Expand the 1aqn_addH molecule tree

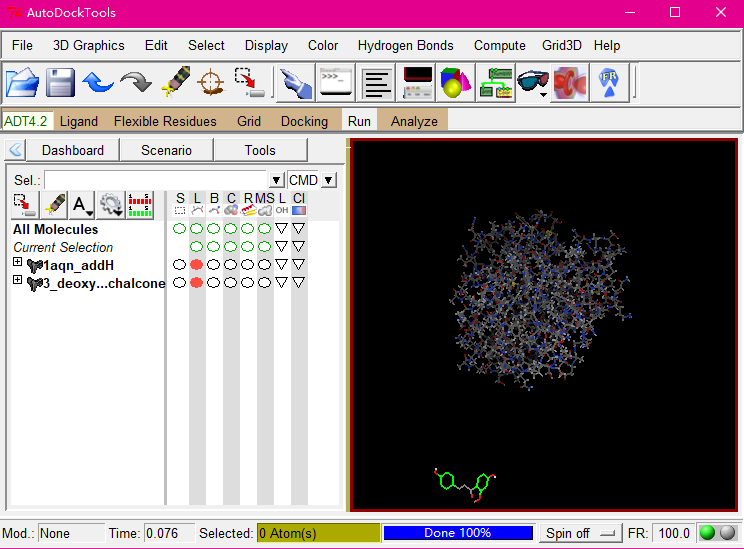(x=18, y=263)
